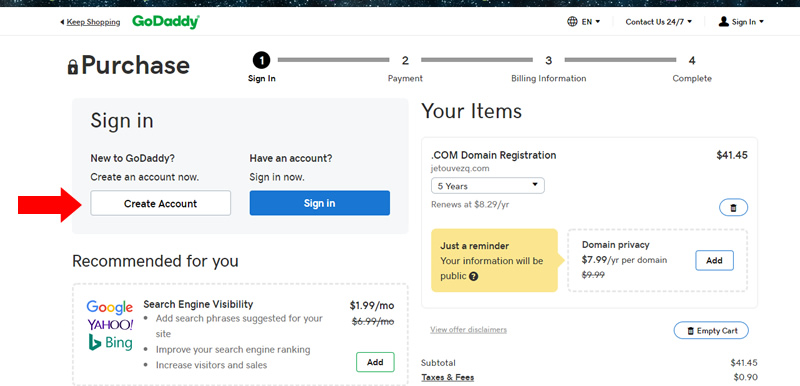Click the New to GoDaddy? text

pos(133,159)
